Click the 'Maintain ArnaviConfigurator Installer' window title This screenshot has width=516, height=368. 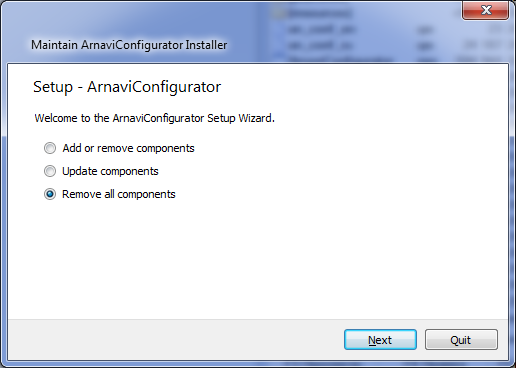click(129, 45)
